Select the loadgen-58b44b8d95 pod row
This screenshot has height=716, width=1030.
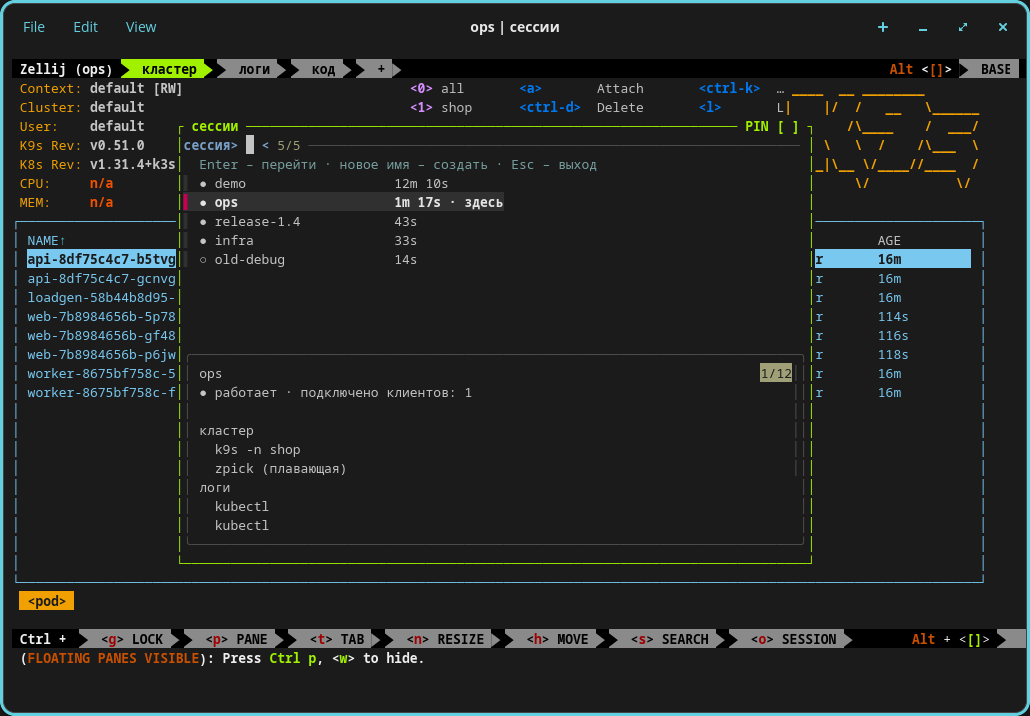pos(101,298)
